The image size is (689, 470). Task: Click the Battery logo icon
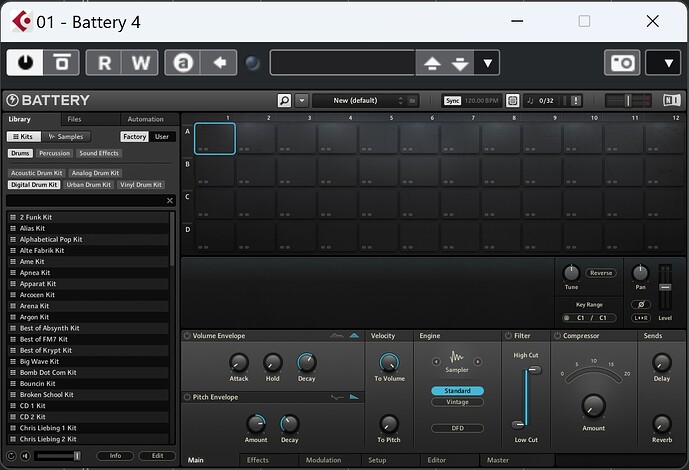(12, 100)
